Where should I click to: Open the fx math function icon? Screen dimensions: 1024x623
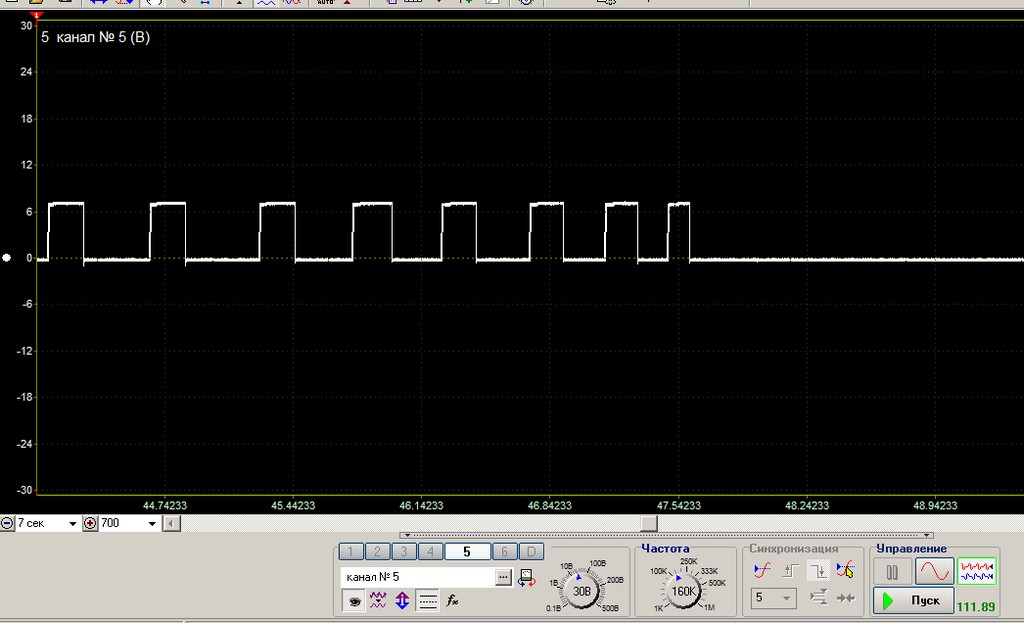(x=452, y=601)
